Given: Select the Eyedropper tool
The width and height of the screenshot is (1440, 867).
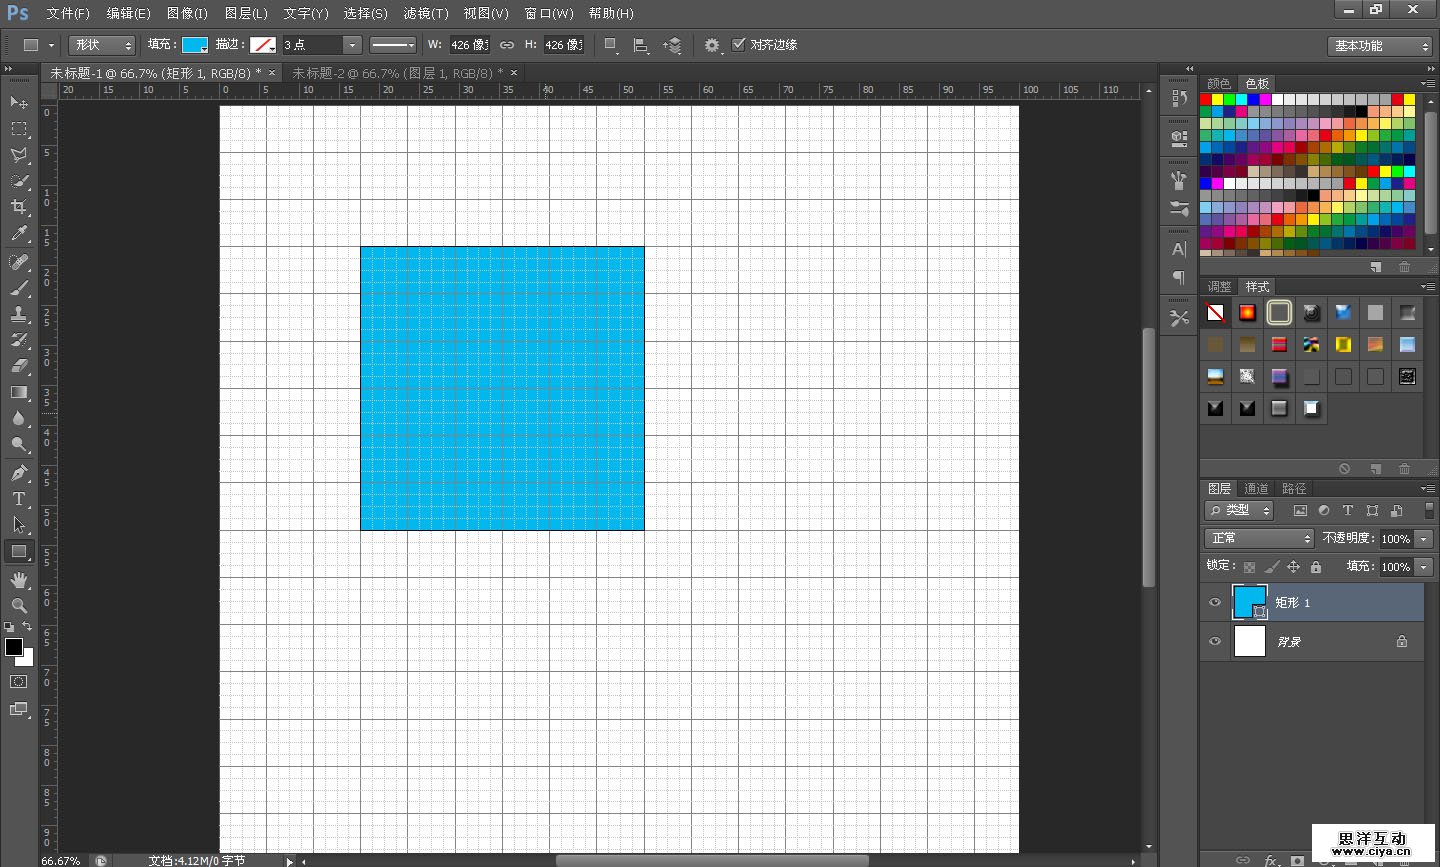Looking at the screenshot, I should 19,234.
